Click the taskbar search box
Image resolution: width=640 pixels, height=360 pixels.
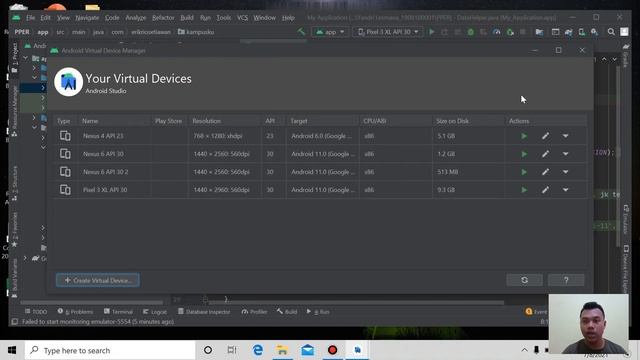tap(110, 350)
